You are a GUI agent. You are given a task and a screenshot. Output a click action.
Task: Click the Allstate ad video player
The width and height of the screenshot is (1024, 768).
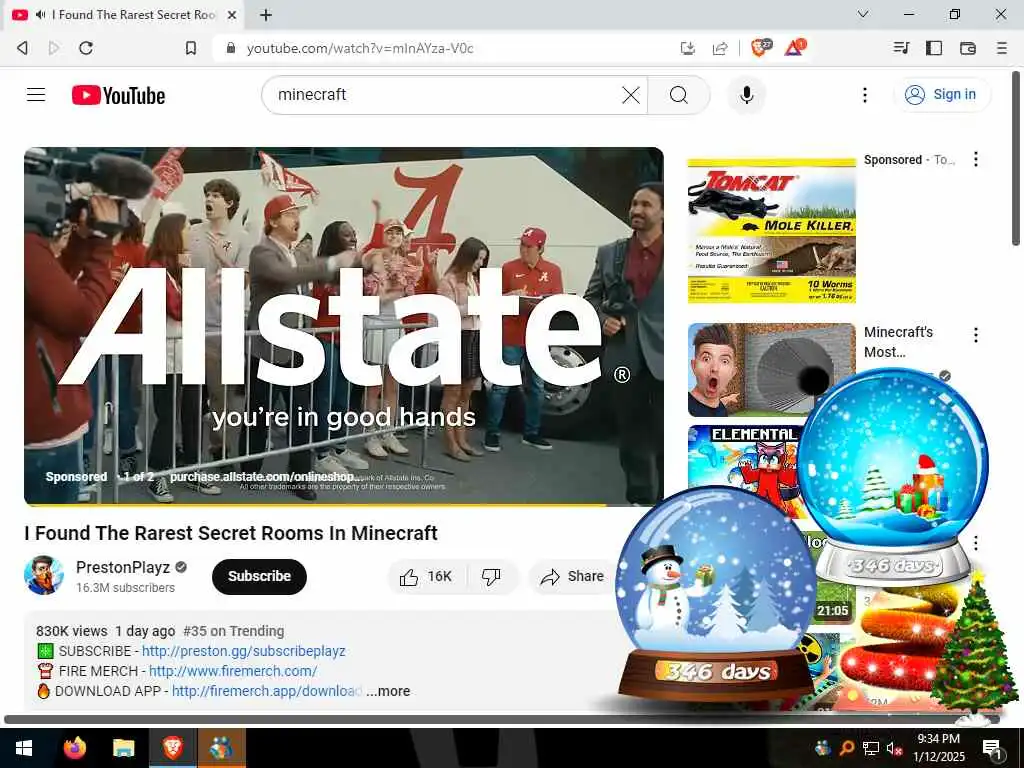tap(344, 325)
